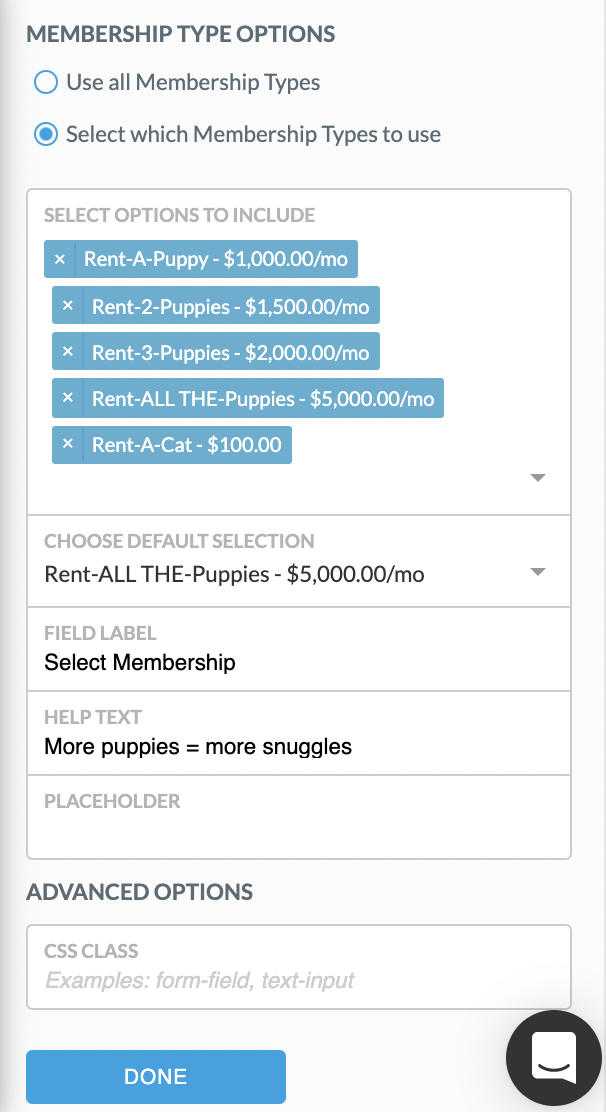Remove the Rent-3-Puppies option tag
The image size is (606, 1112).
point(68,352)
